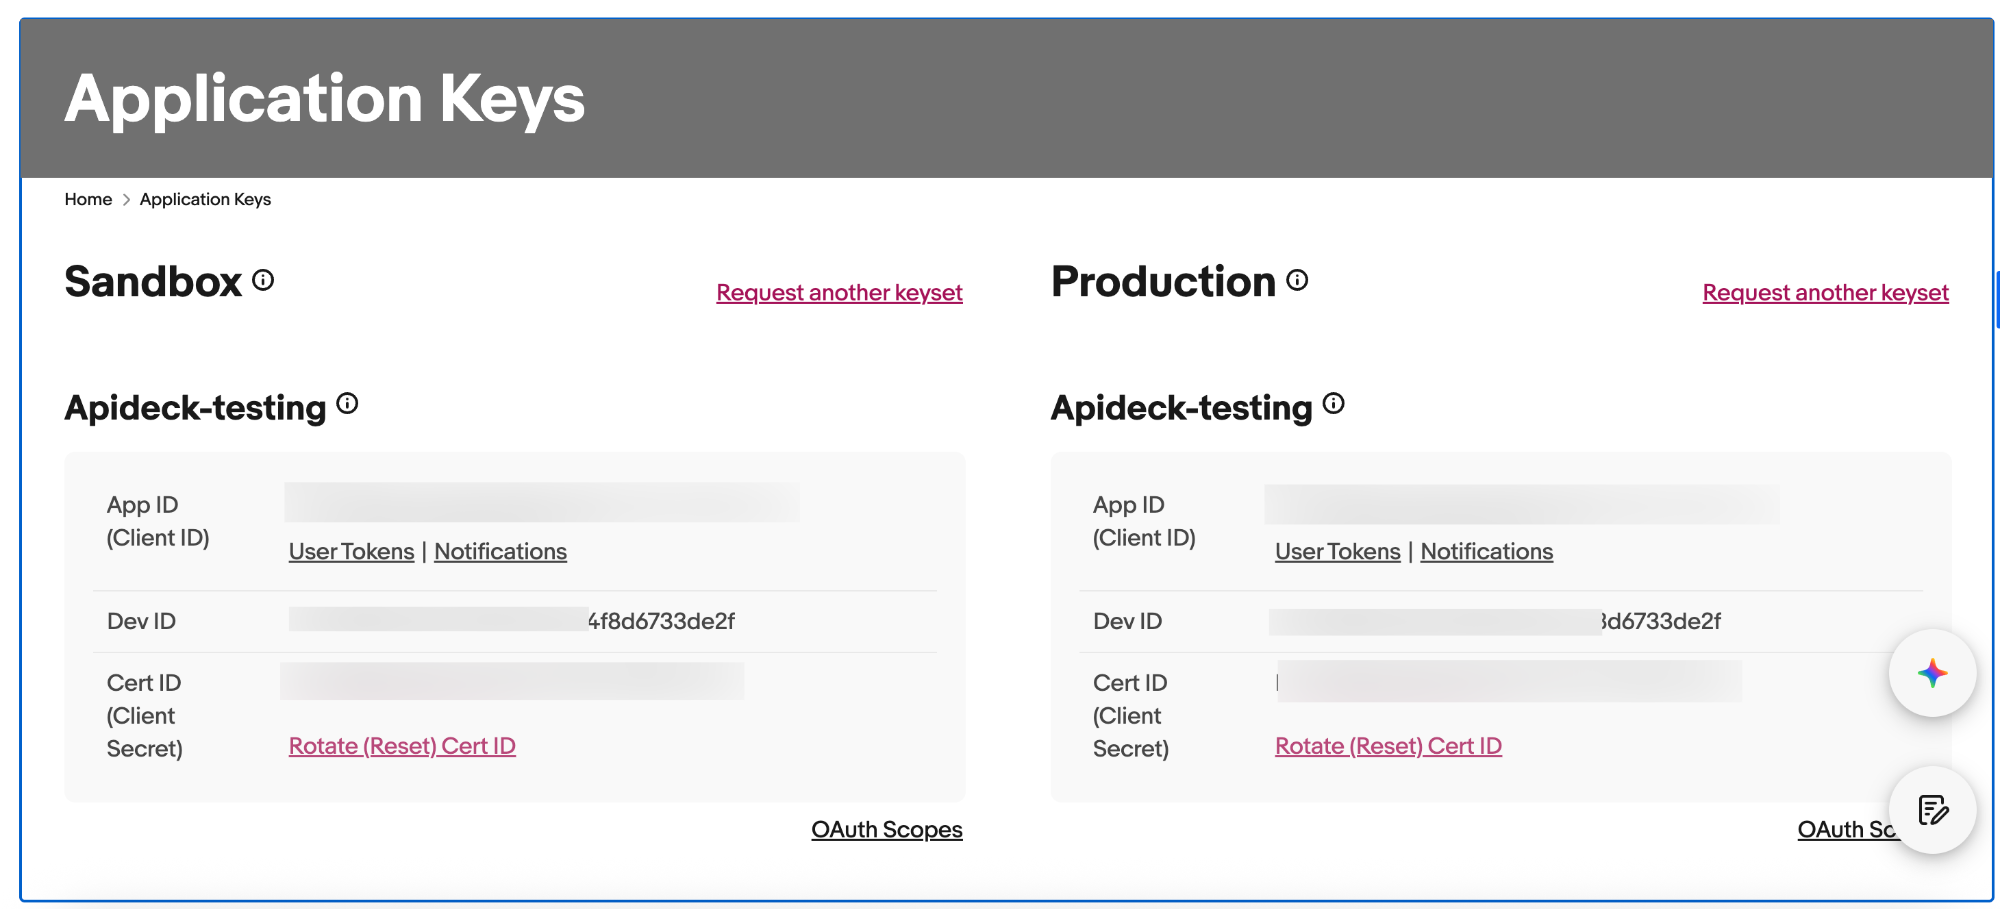Navigate to Home via the breadcrumb
2000x909 pixels.
[88, 199]
